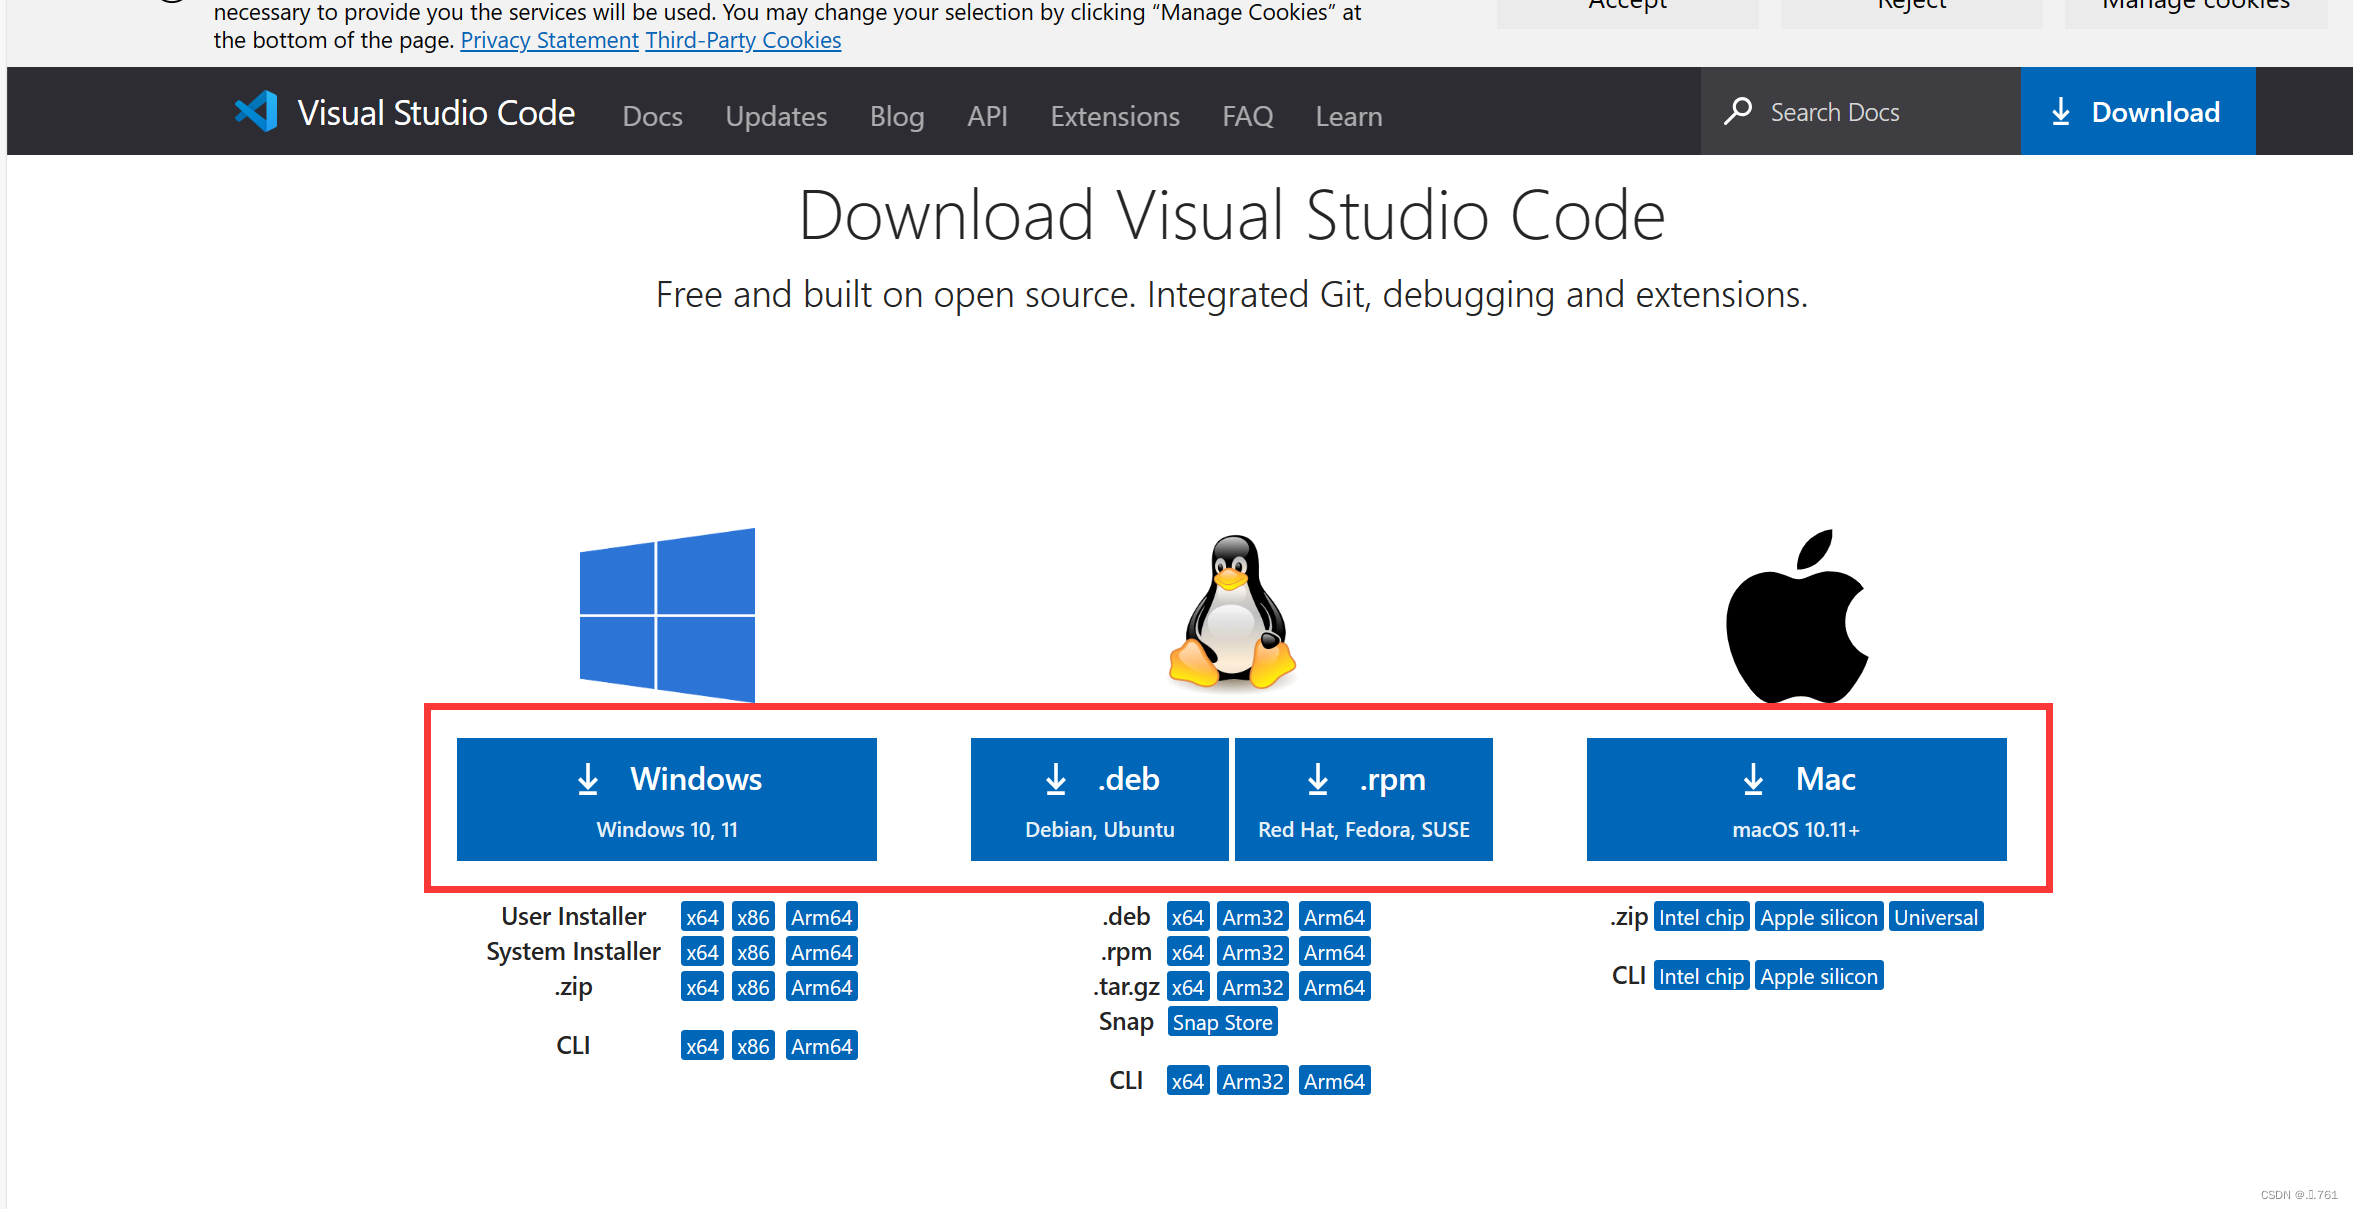Click the Windows logo above the download button
Screen dimensions: 2353x1209
pos(666,613)
